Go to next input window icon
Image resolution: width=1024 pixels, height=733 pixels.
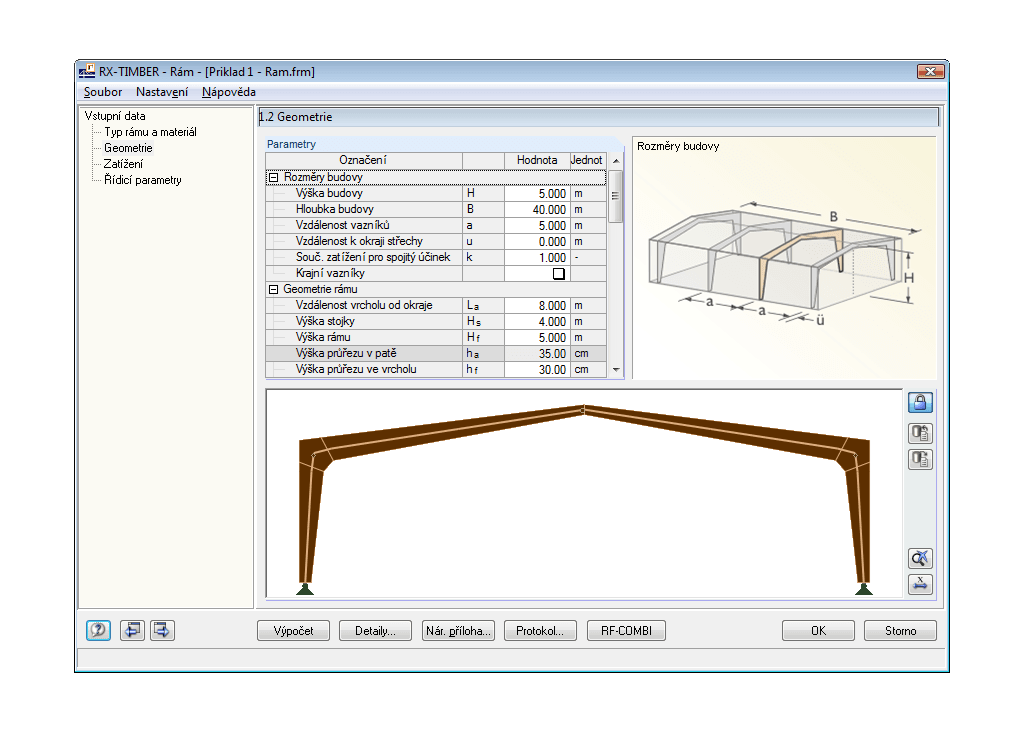click(162, 630)
